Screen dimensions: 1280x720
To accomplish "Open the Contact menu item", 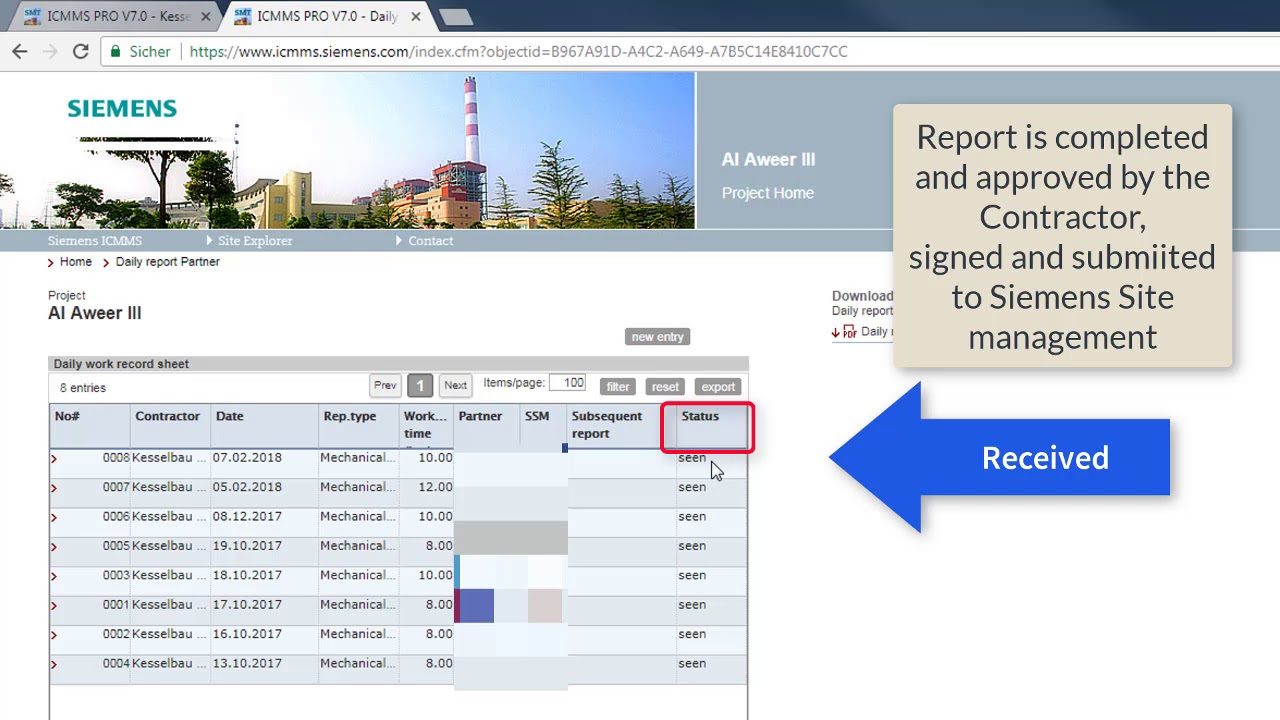I will [430, 241].
